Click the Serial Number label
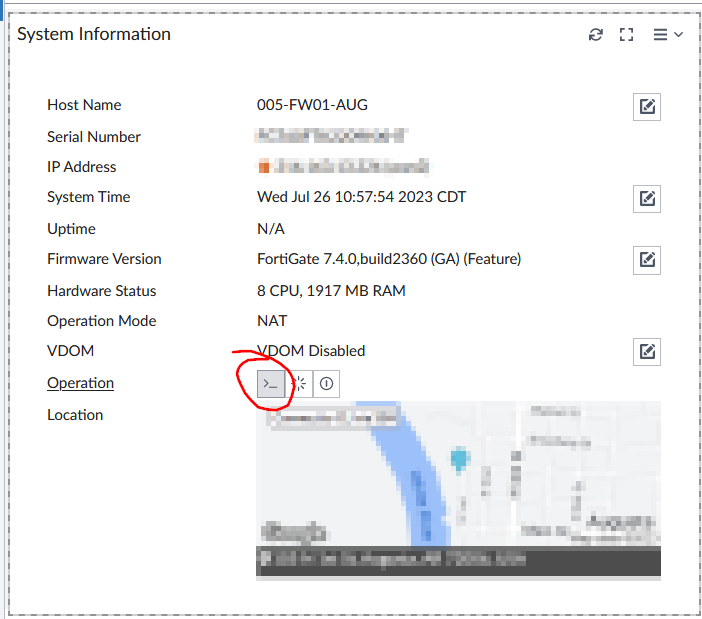Screen dimensions: 702x619 (94, 137)
